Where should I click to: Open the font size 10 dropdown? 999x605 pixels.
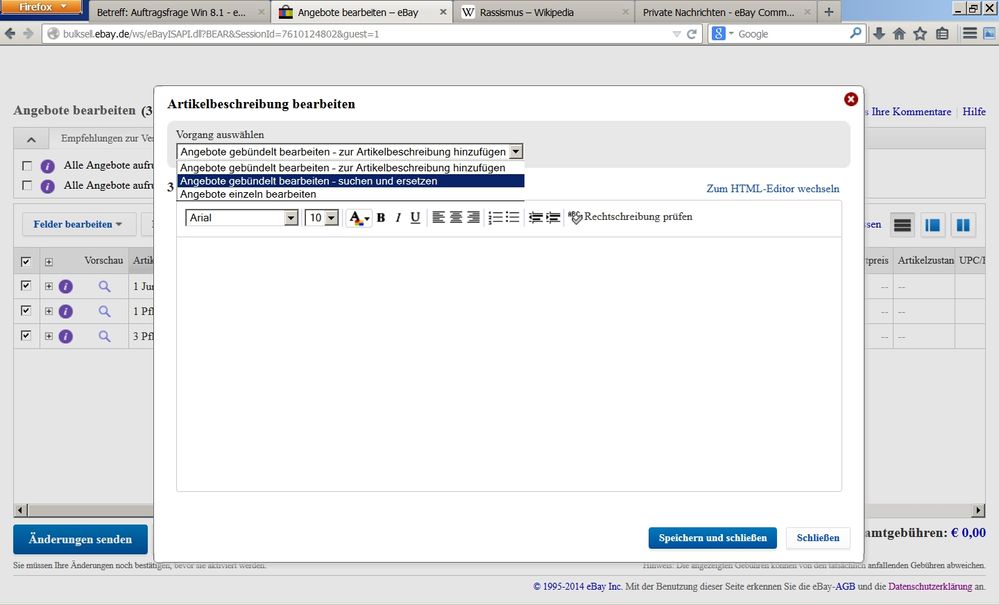(x=331, y=218)
